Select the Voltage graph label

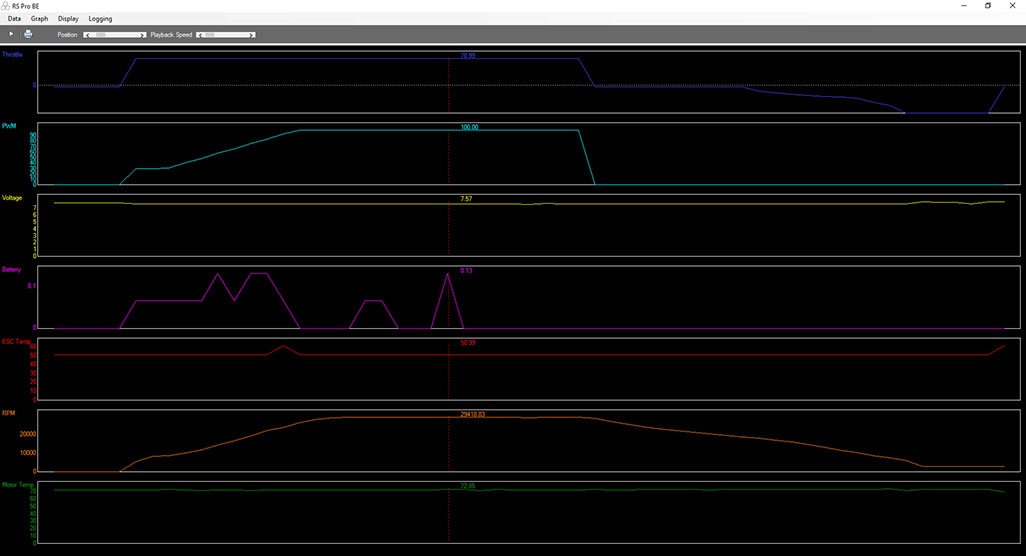pyautogui.click(x=12, y=198)
